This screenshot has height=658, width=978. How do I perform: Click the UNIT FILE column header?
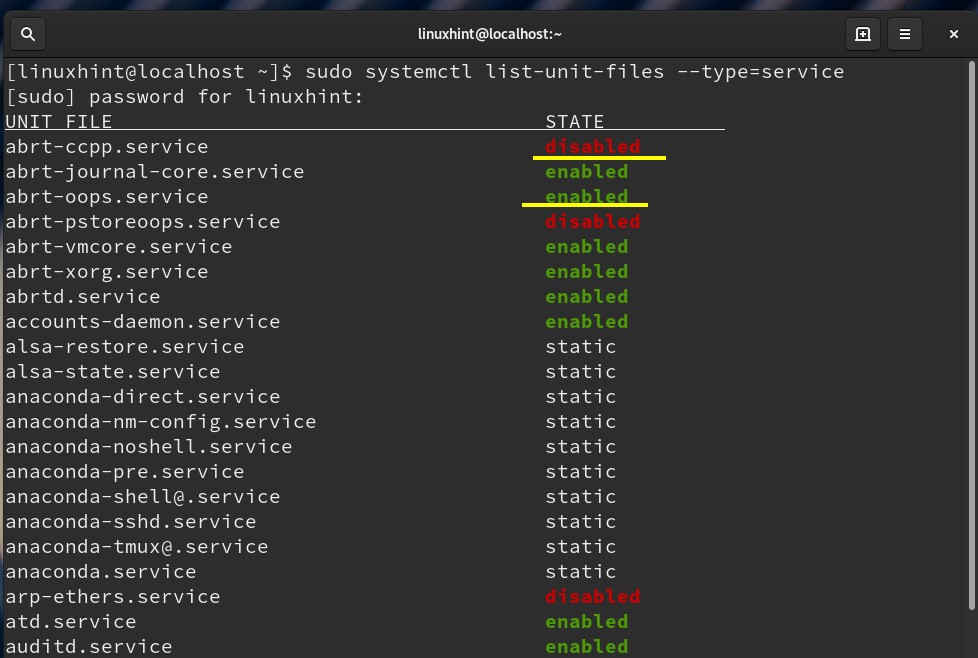59,122
